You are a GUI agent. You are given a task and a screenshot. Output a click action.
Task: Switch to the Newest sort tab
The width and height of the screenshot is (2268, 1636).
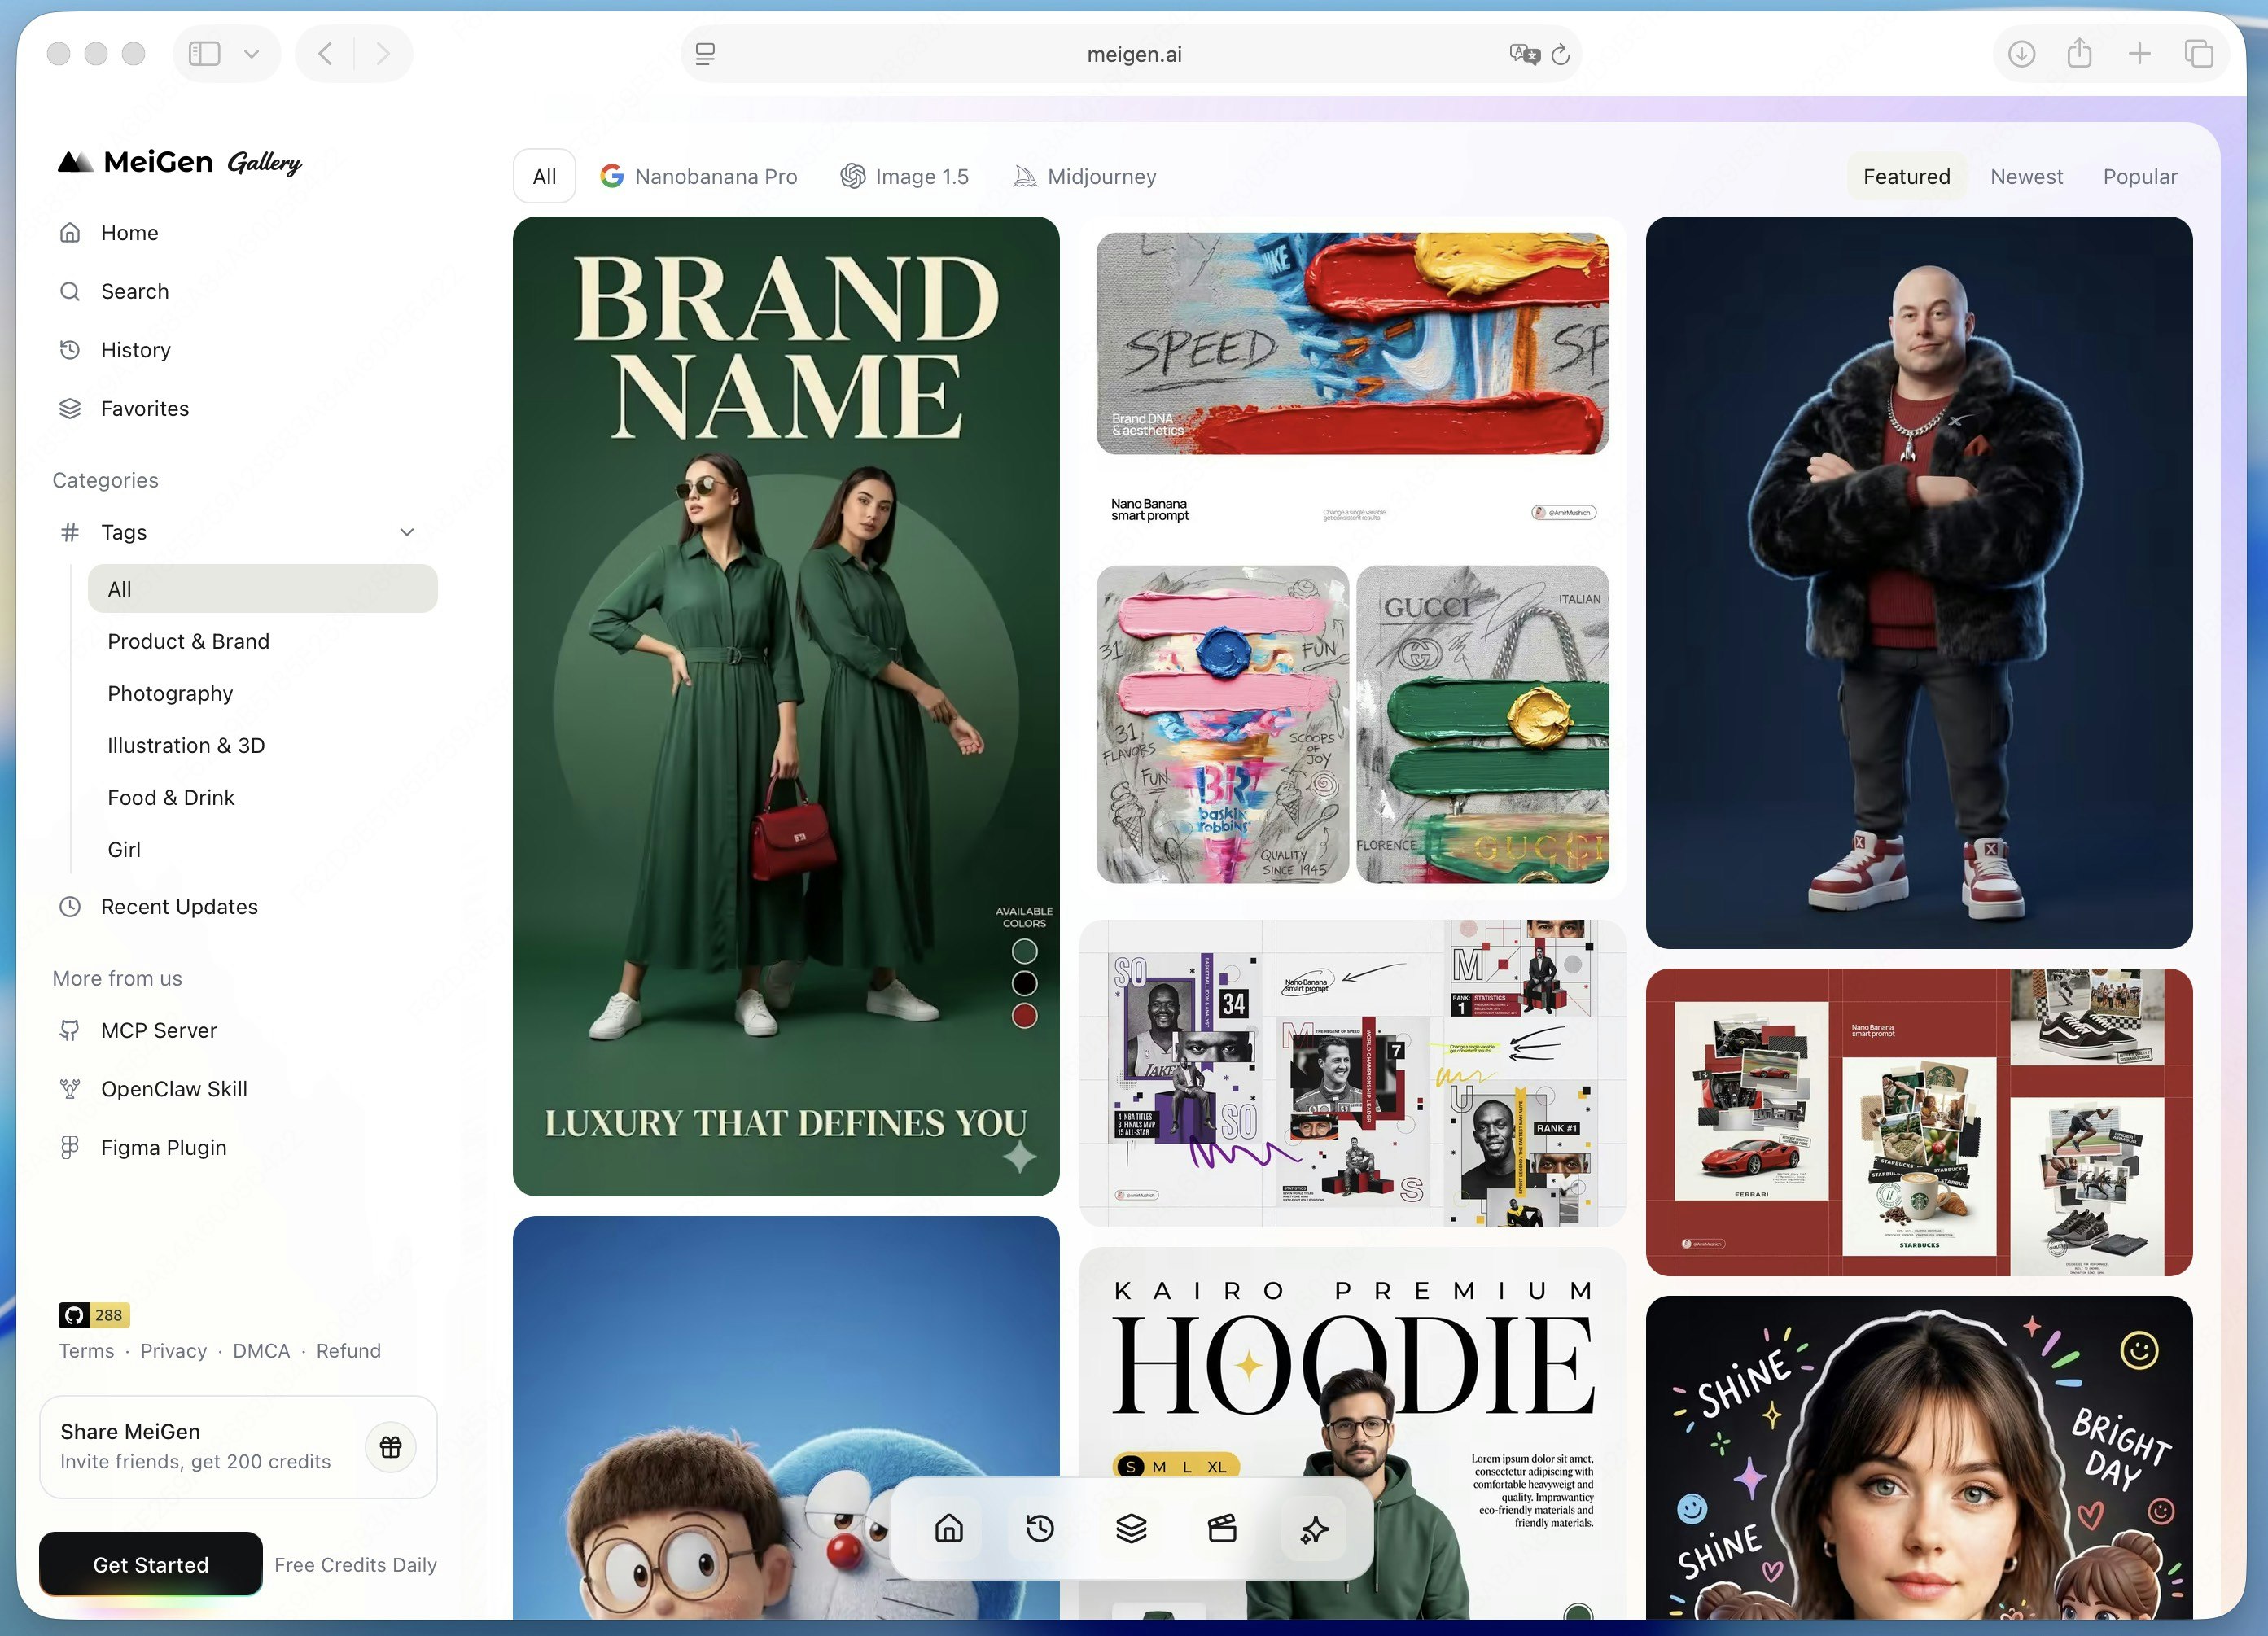(x=2026, y=176)
